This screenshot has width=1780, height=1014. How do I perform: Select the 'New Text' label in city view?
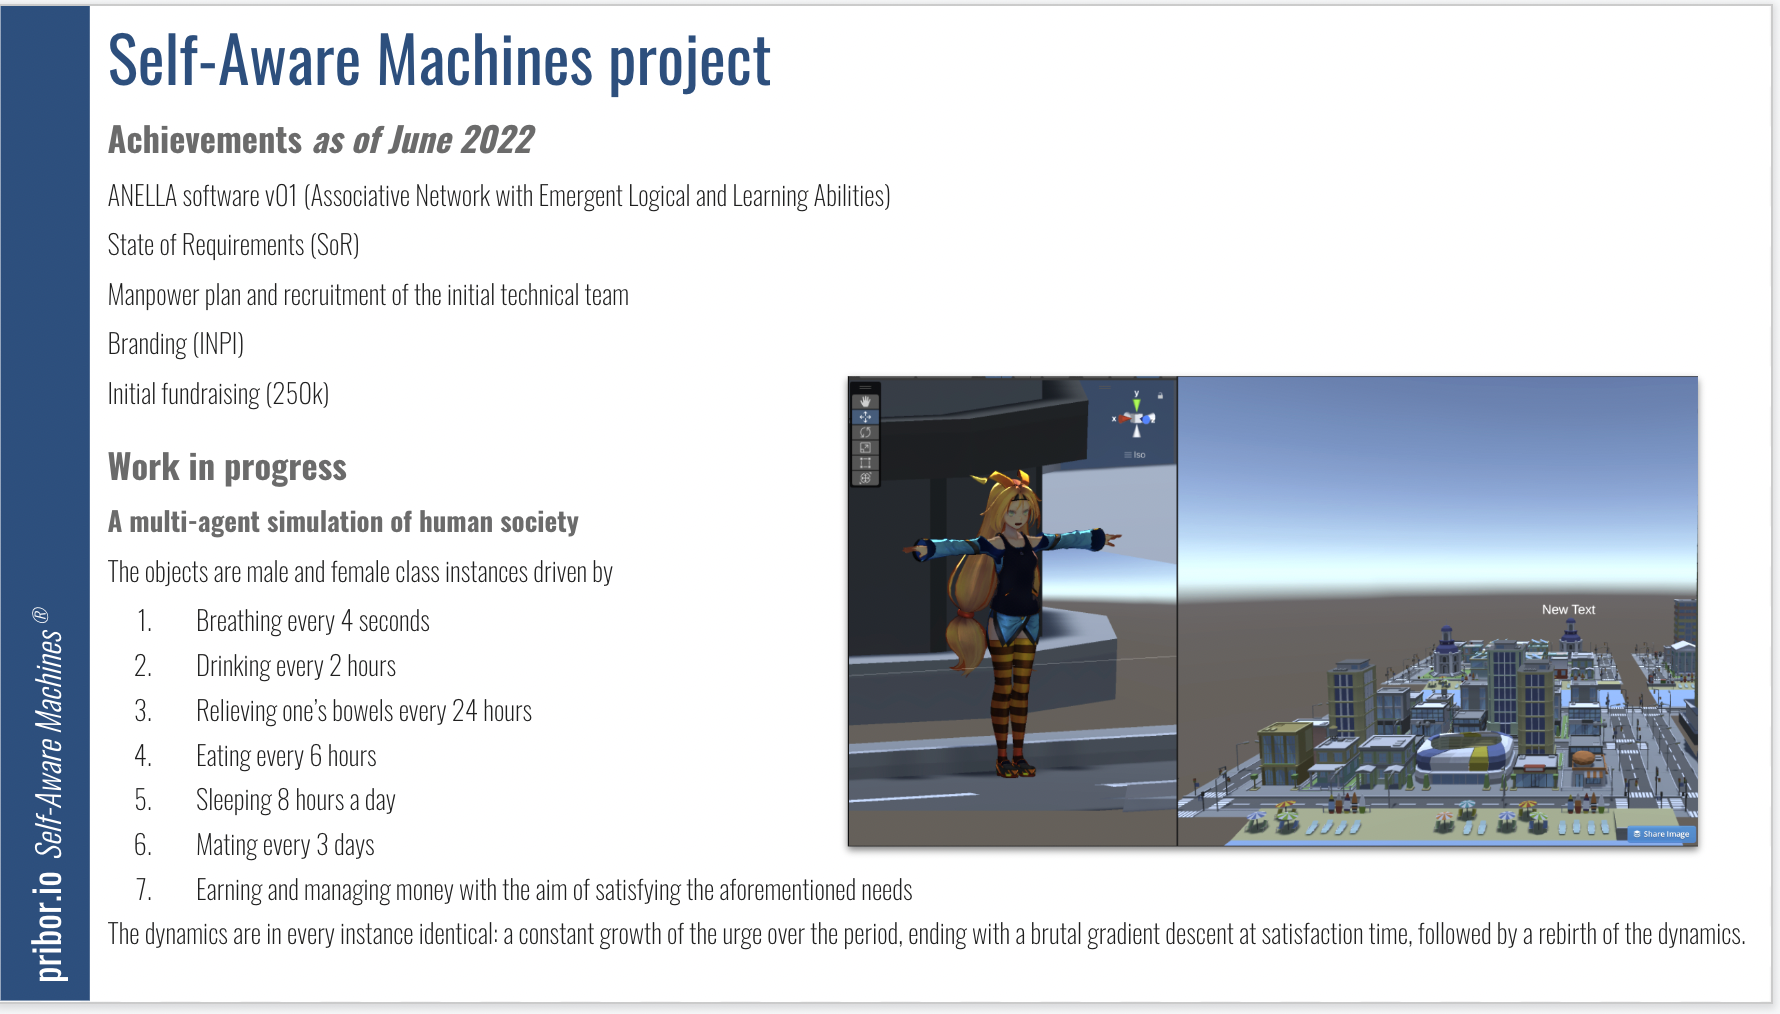tap(1568, 609)
